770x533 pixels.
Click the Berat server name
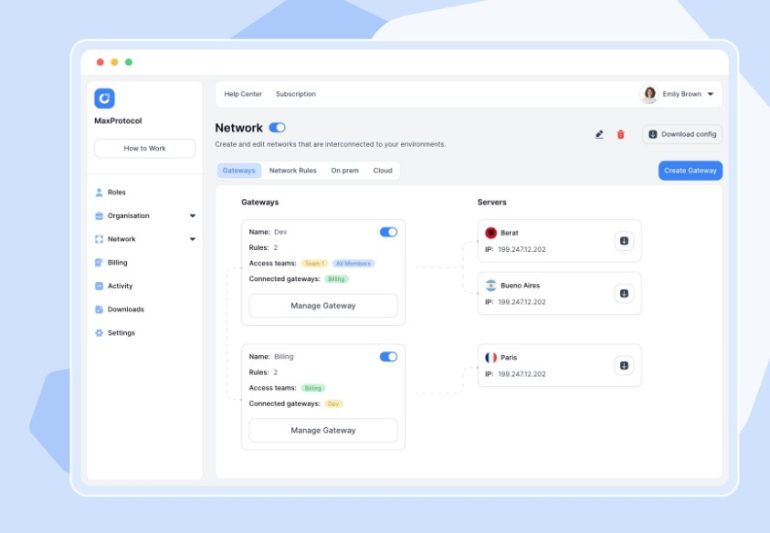(509, 233)
